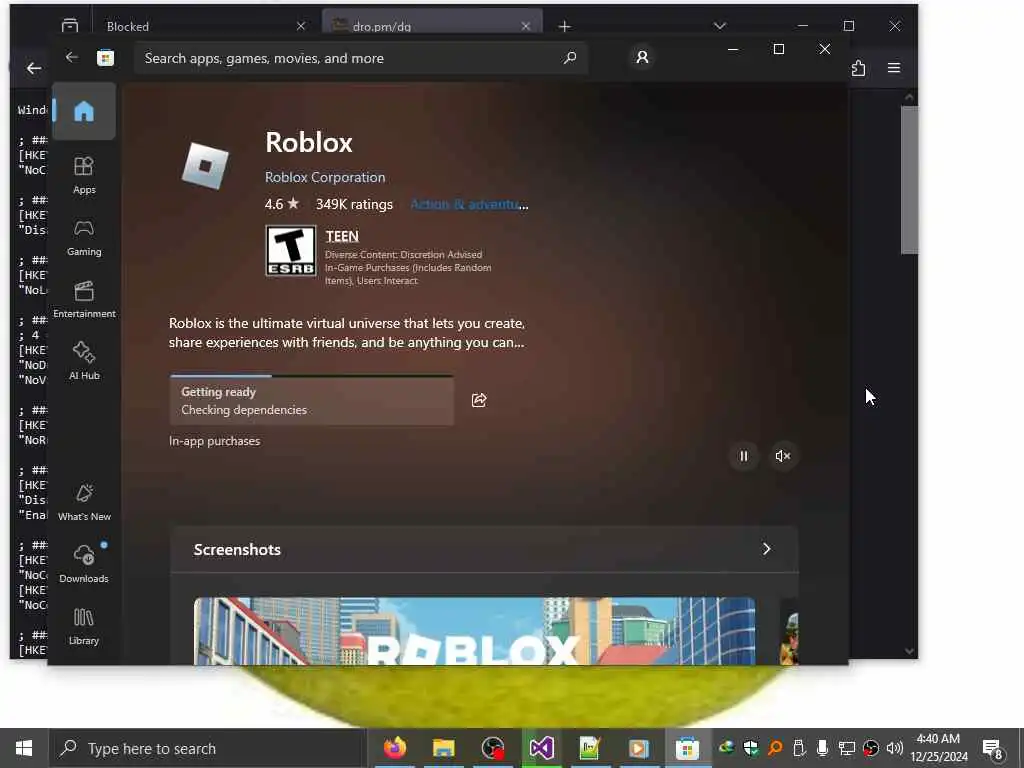The image size is (1024, 768).
Task: Go to the Store Home page
Action: [x=84, y=111]
